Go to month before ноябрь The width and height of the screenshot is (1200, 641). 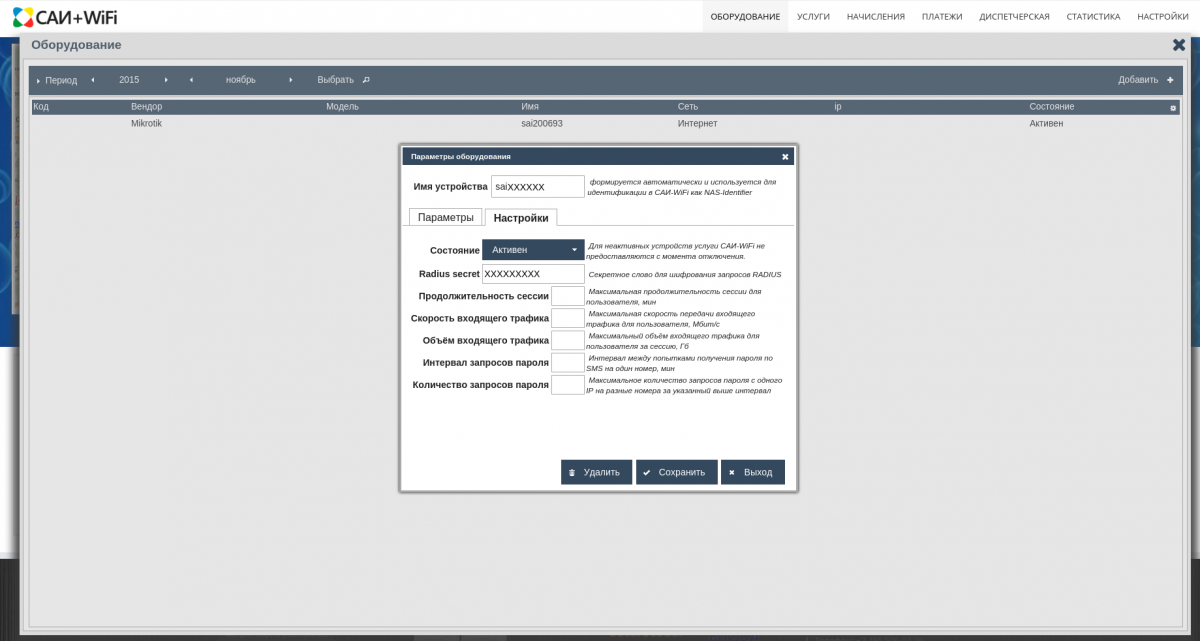click(191, 80)
